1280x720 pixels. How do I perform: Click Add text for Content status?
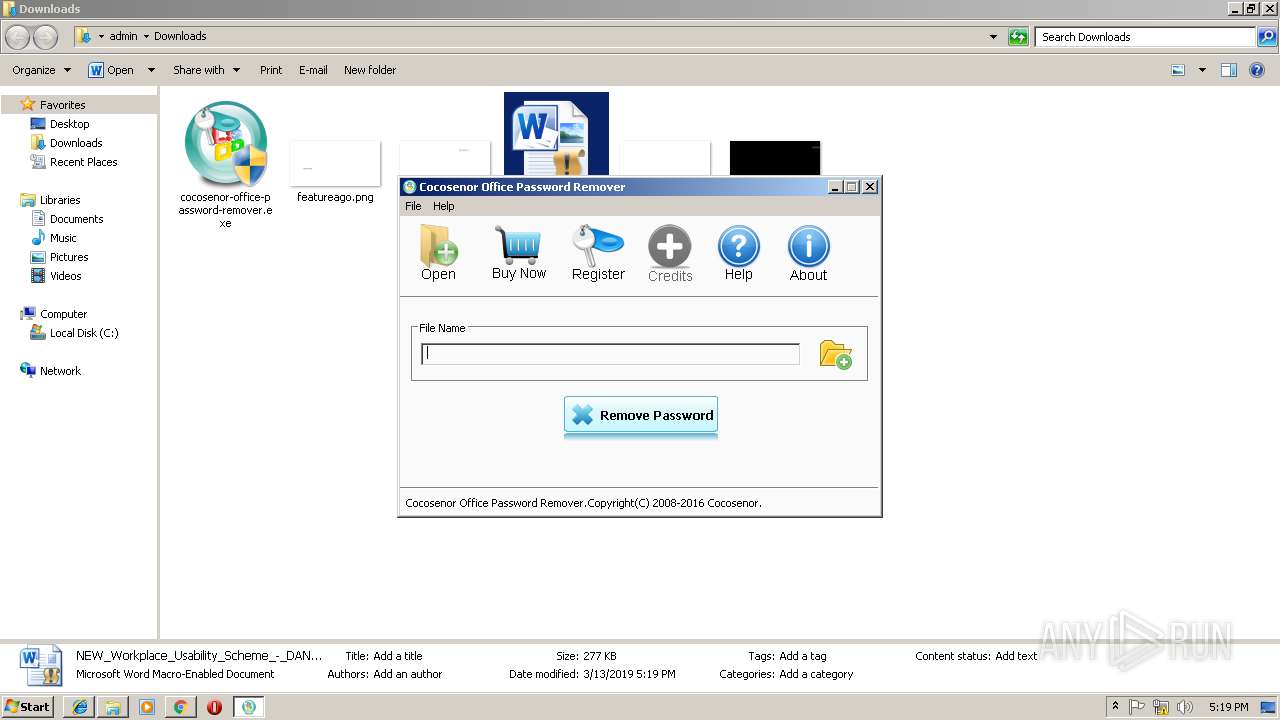1016,656
